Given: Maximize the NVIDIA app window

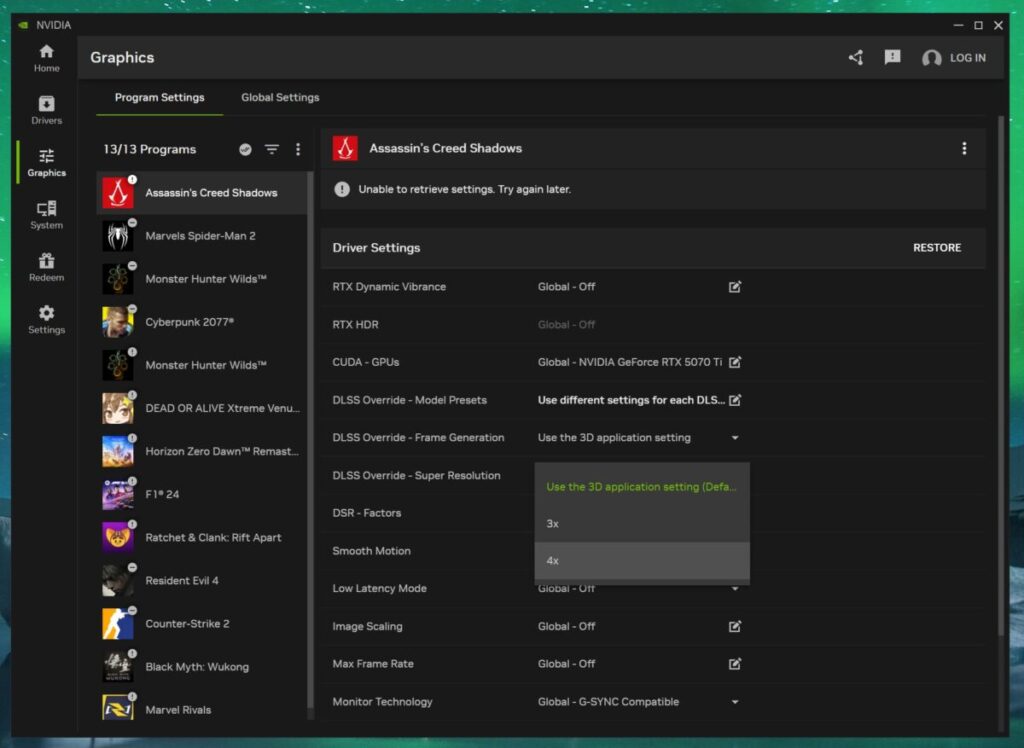Looking at the screenshot, I should point(978,25).
